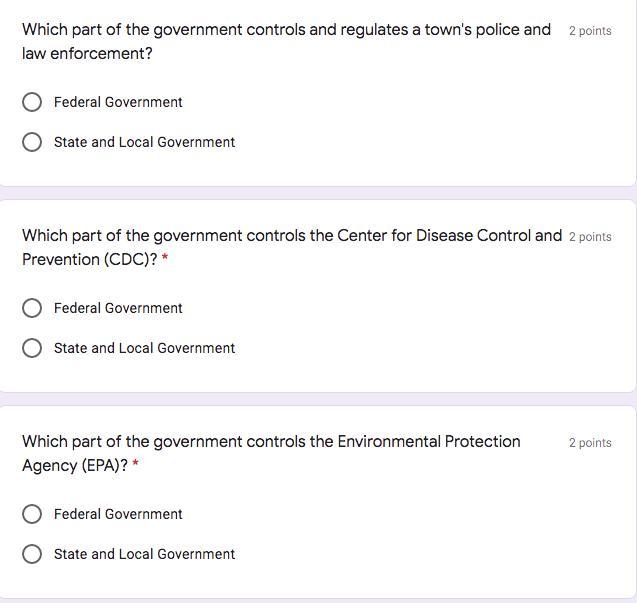The height and width of the screenshot is (603, 637).
Task: Click the Environmental Protection Agency question title
Action: tap(271, 453)
